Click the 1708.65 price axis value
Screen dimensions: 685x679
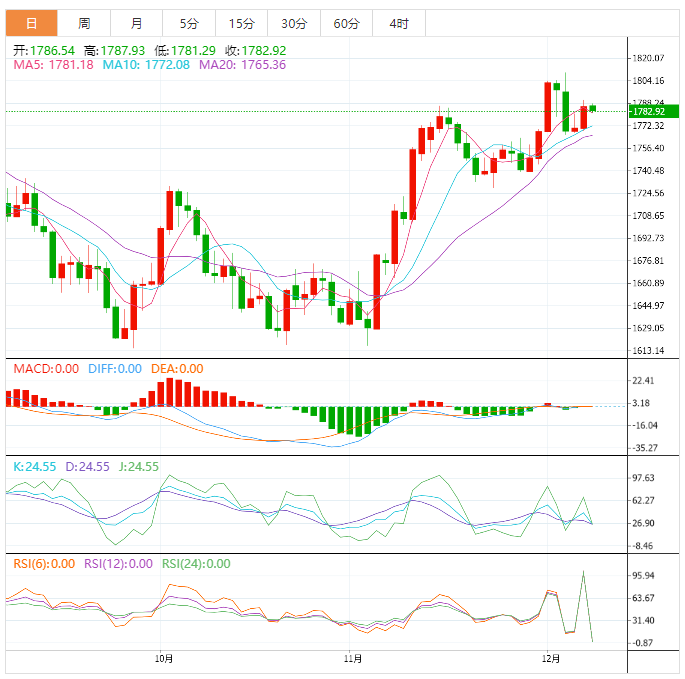tap(648, 216)
